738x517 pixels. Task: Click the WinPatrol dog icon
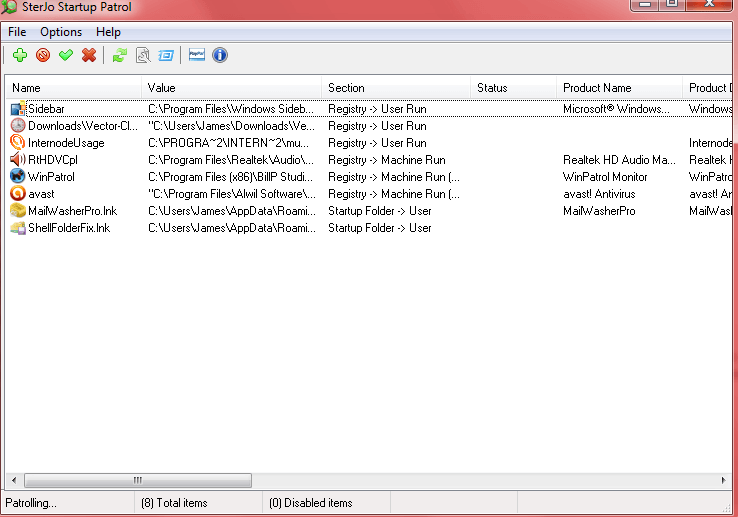click(x=18, y=177)
